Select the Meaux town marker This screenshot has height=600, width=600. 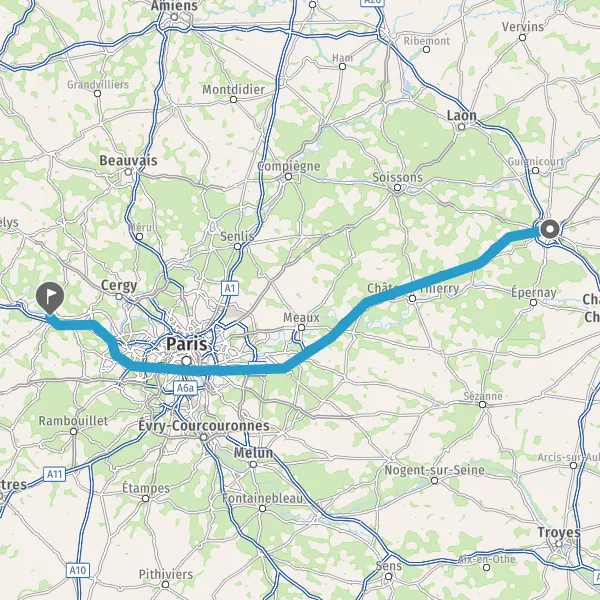[x=302, y=328]
